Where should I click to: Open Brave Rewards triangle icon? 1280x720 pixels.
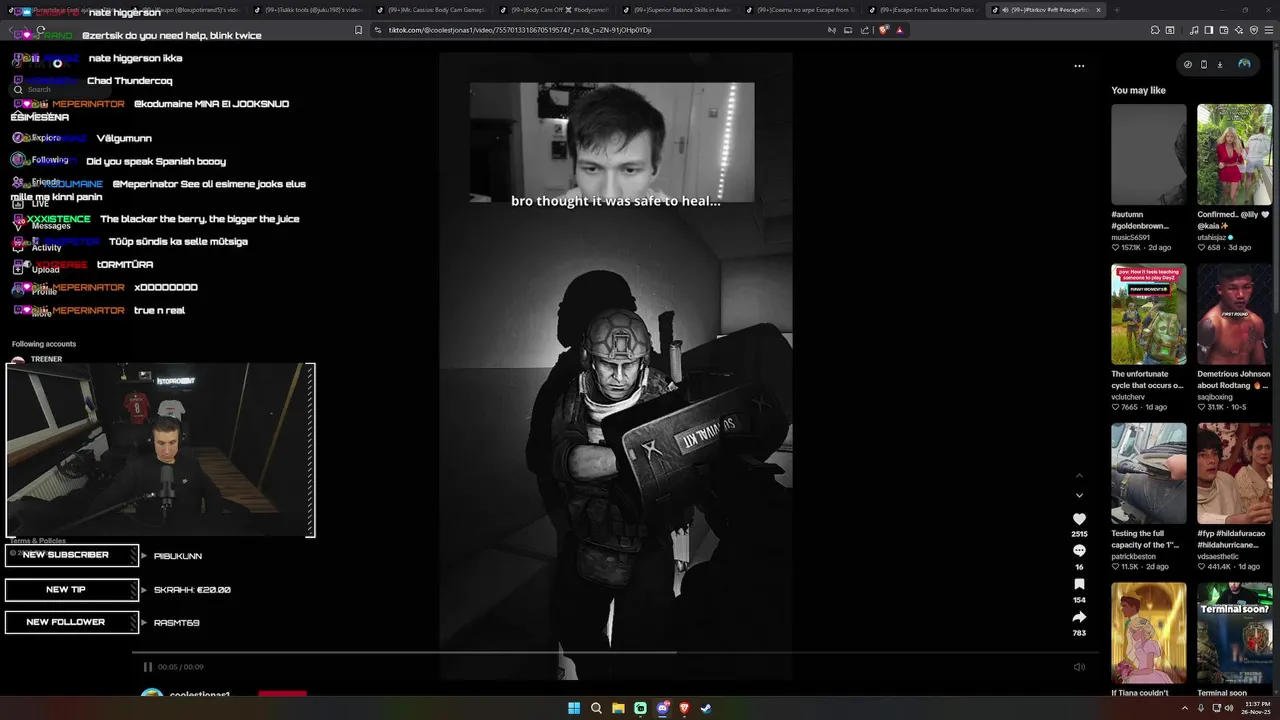pos(899,30)
